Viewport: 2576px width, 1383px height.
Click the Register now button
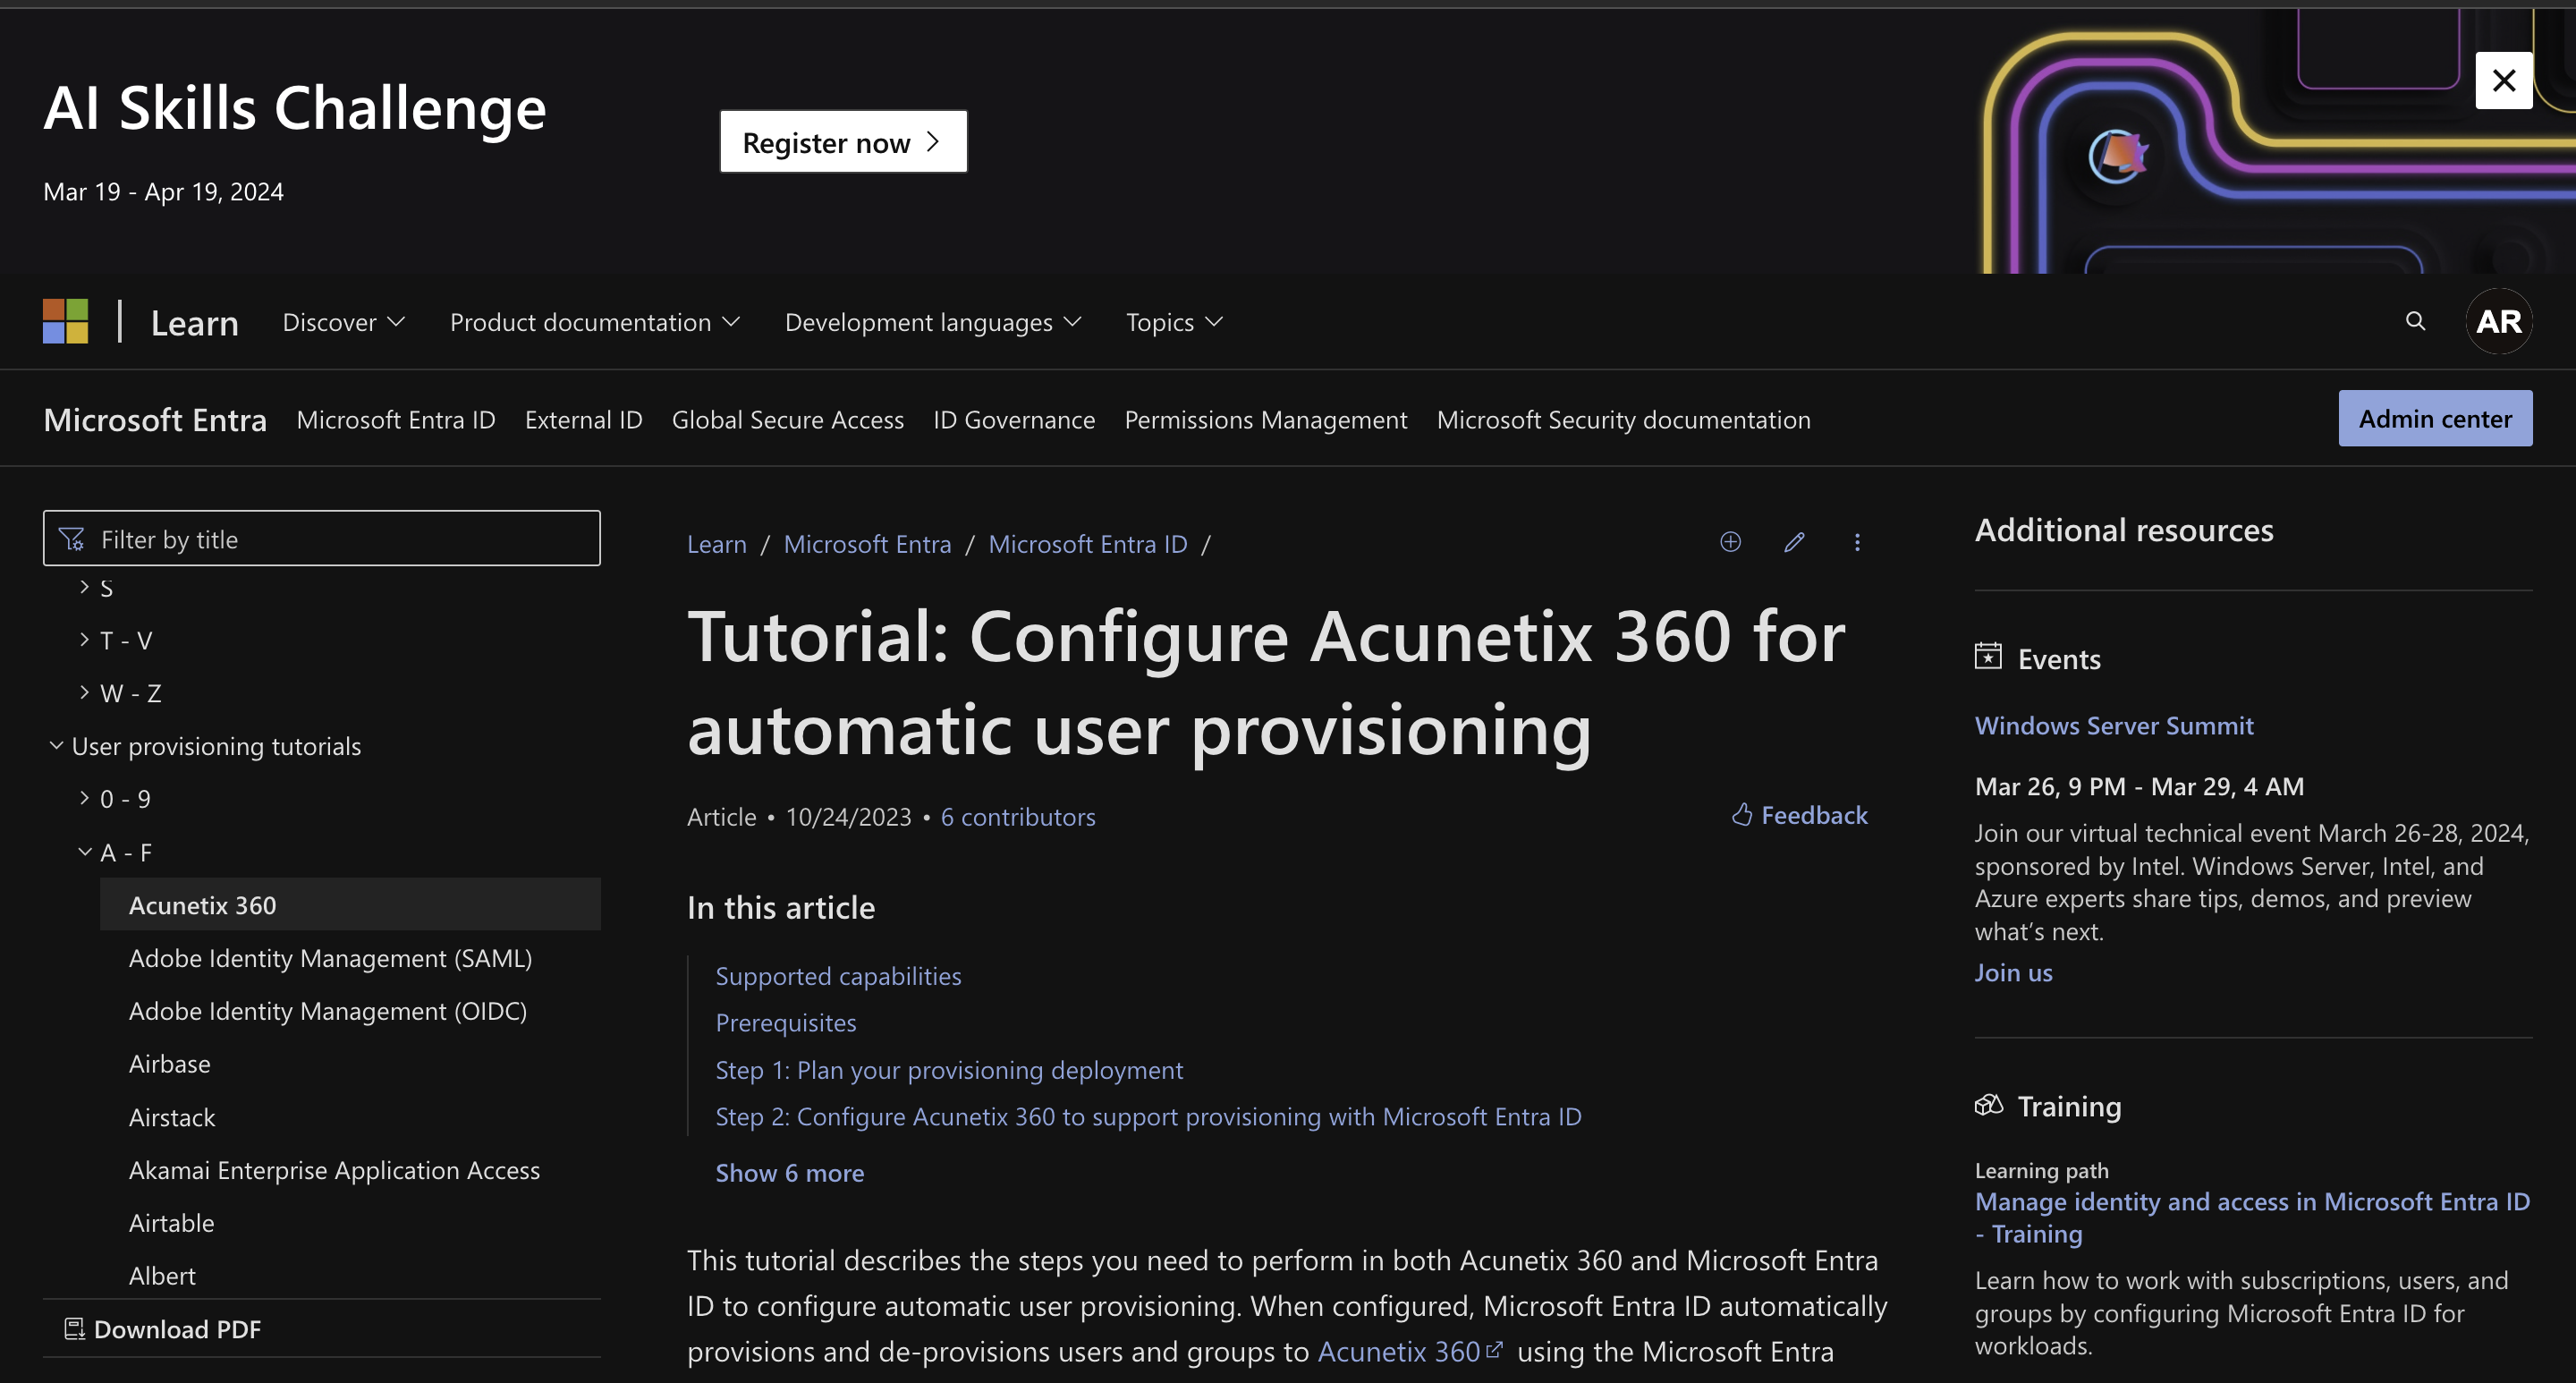tap(843, 142)
